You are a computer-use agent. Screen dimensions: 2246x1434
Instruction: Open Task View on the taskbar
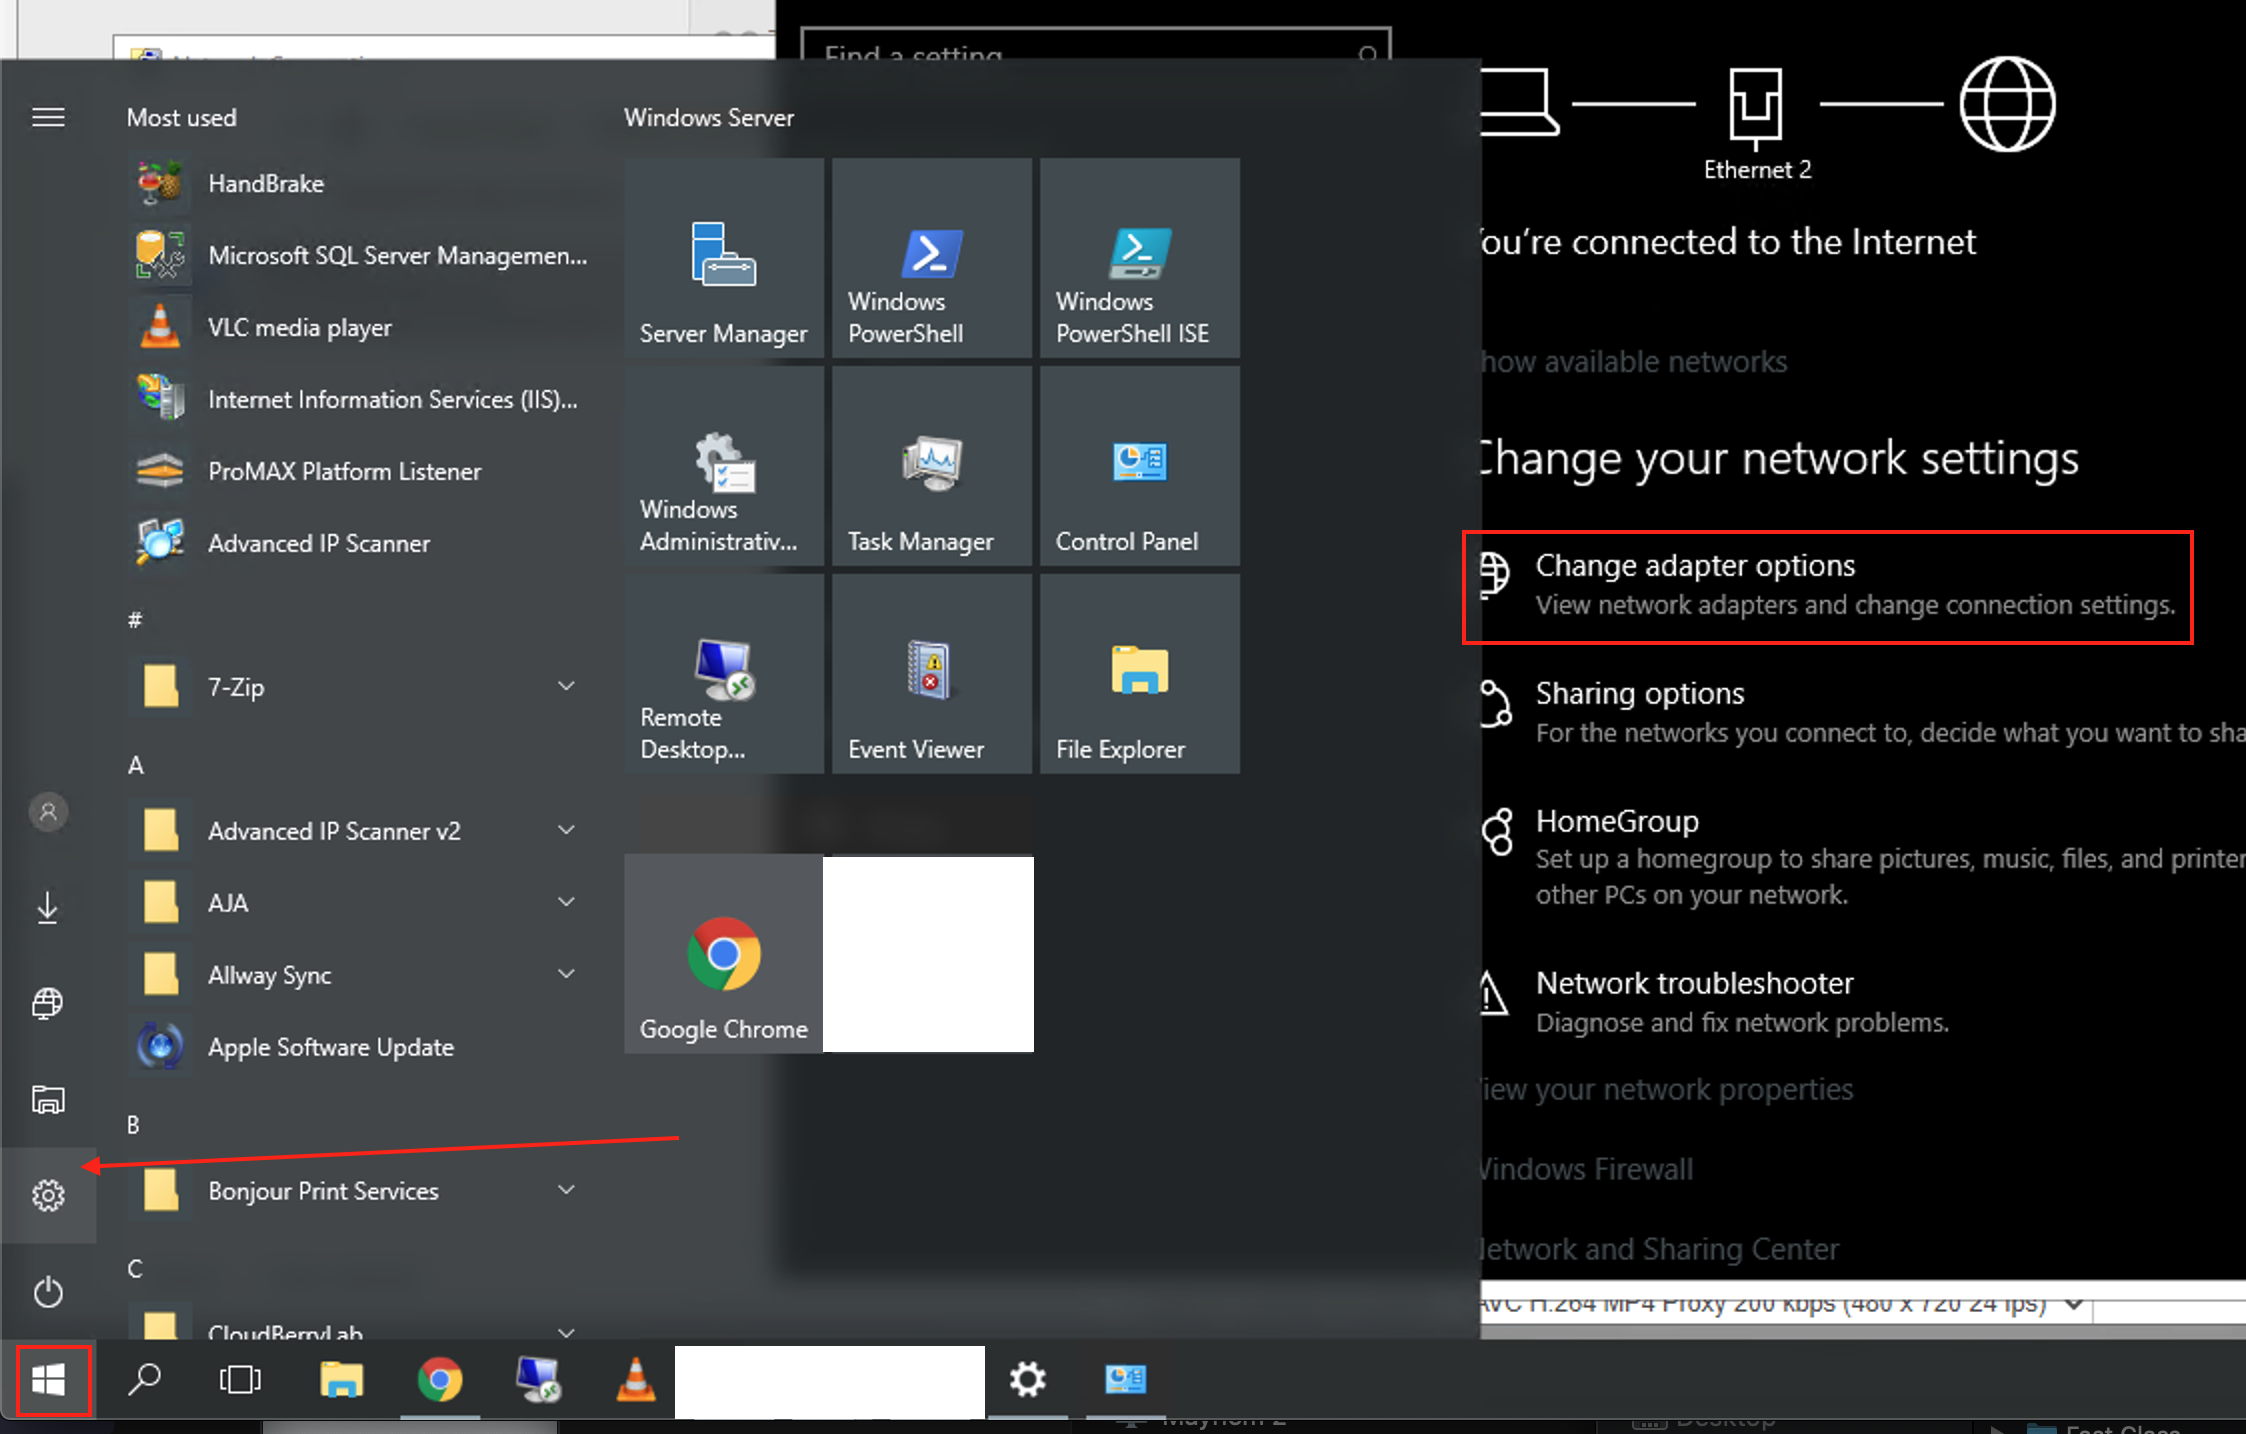[240, 1380]
